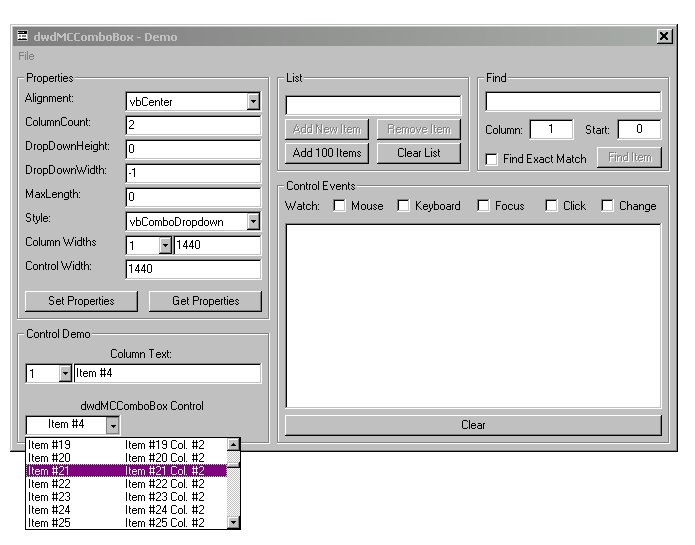Screen dimensions: 695x545
Task: Click the Get Properties button
Action: tap(205, 301)
